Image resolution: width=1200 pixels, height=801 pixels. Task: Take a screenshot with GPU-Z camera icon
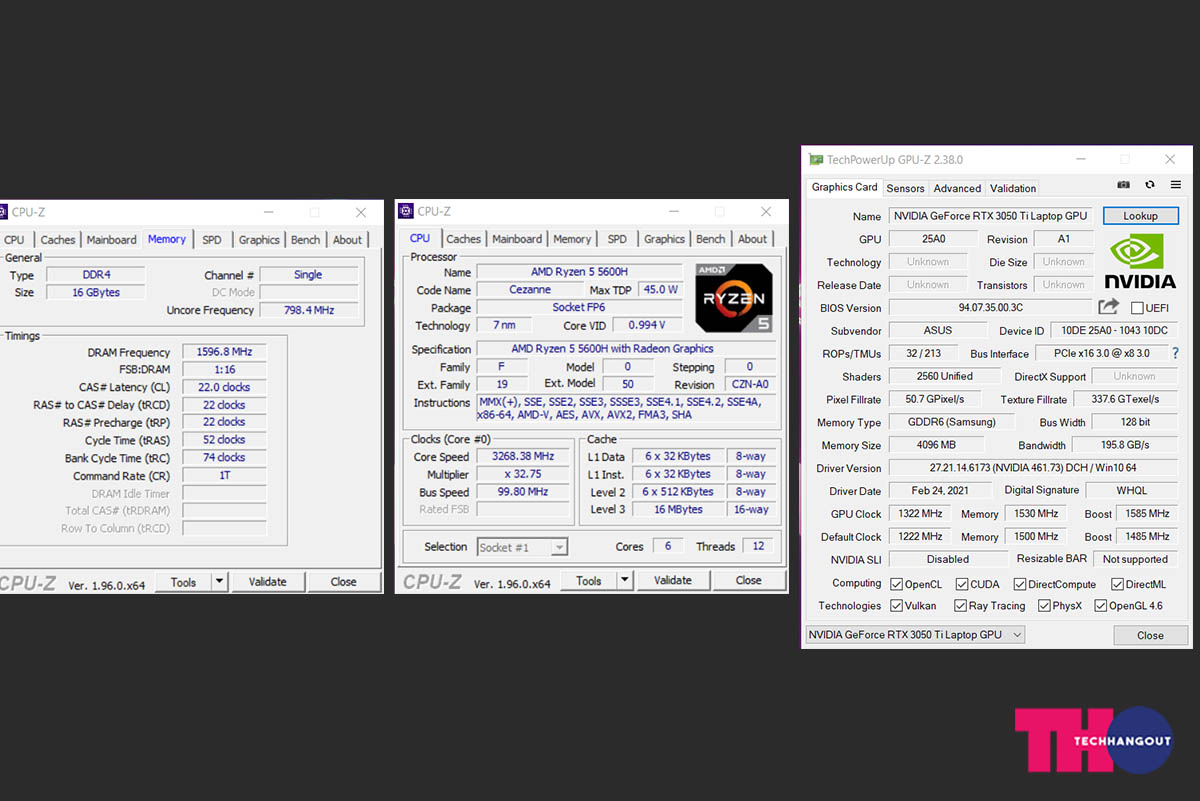click(1124, 185)
